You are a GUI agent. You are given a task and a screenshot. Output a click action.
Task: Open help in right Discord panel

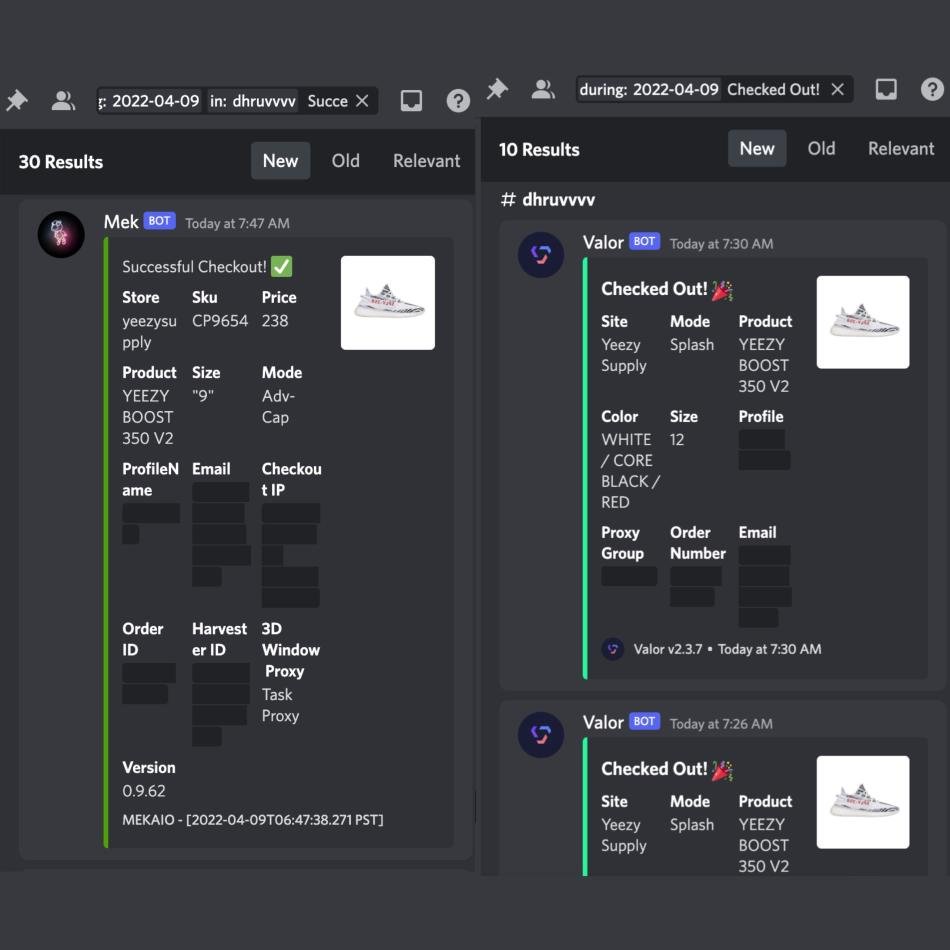click(x=932, y=90)
